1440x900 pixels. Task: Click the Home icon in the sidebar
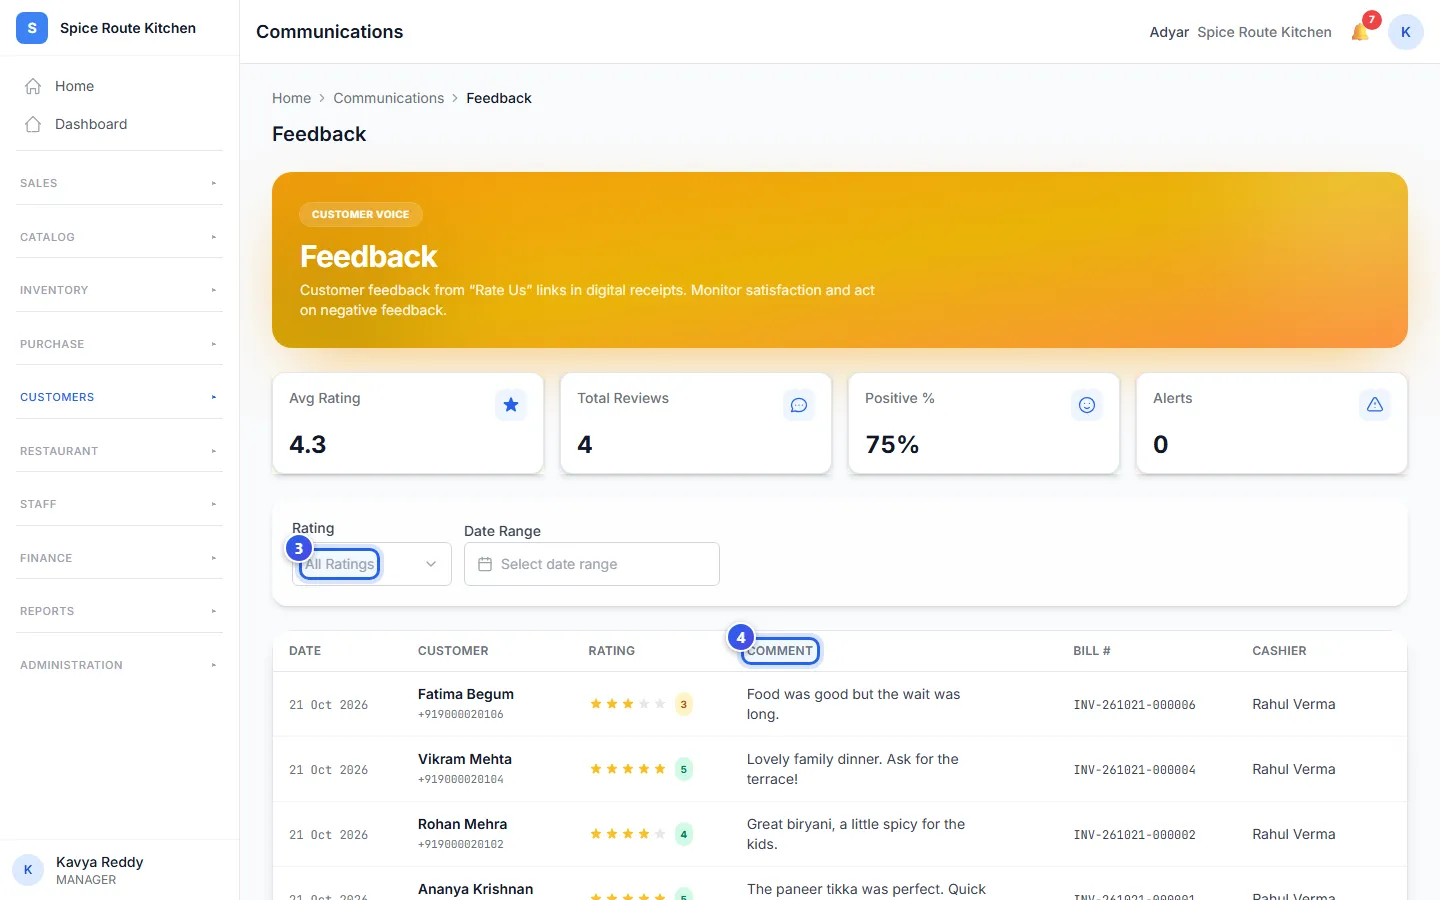(x=33, y=86)
